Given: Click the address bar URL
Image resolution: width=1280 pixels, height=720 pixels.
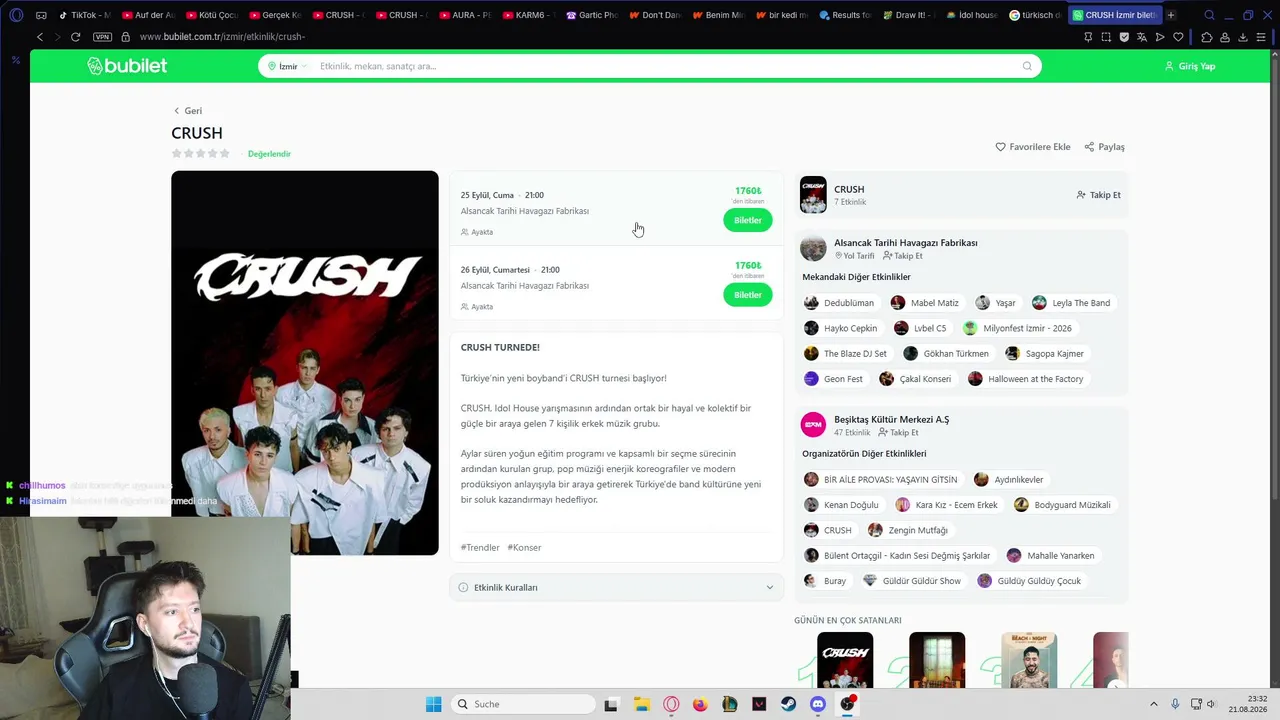Looking at the screenshot, I should [x=222, y=37].
